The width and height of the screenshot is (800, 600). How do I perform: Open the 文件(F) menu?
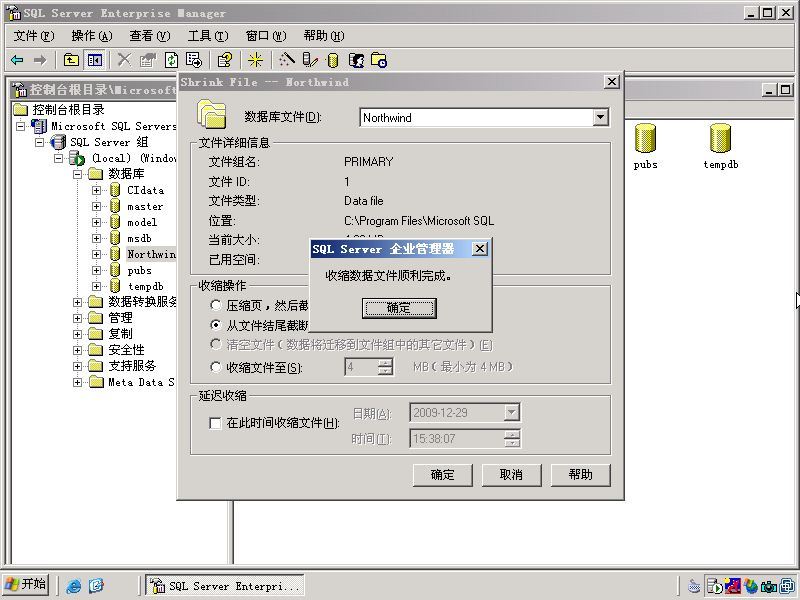[34, 36]
